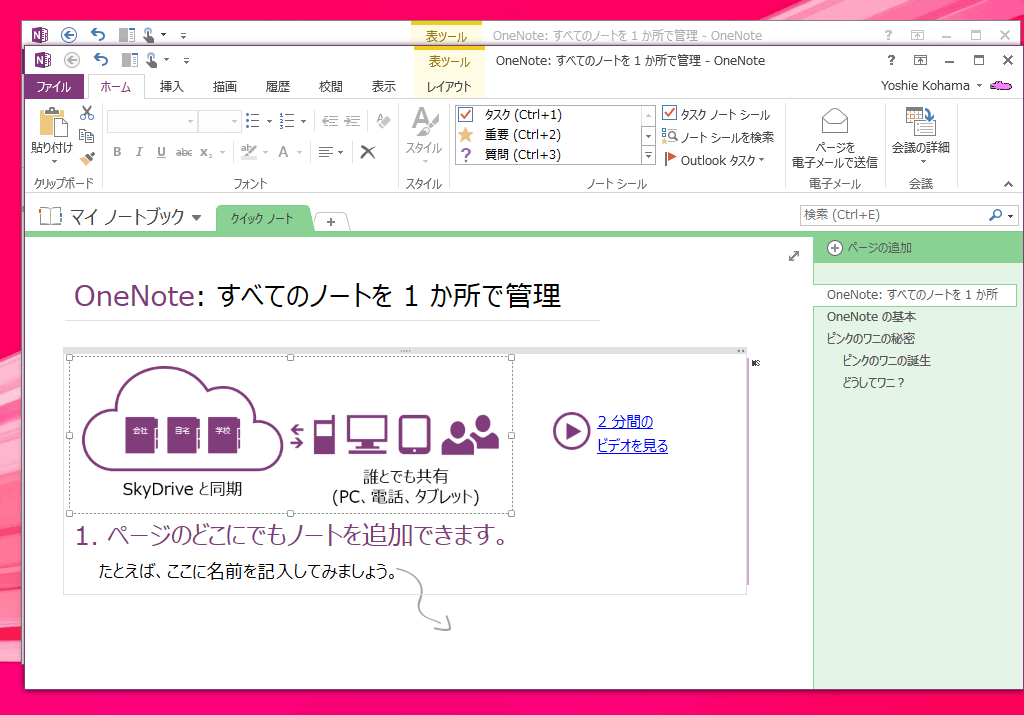Click the Copy icon in clipboard group
Viewport: 1024px width, 715px height.
tap(87, 136)
